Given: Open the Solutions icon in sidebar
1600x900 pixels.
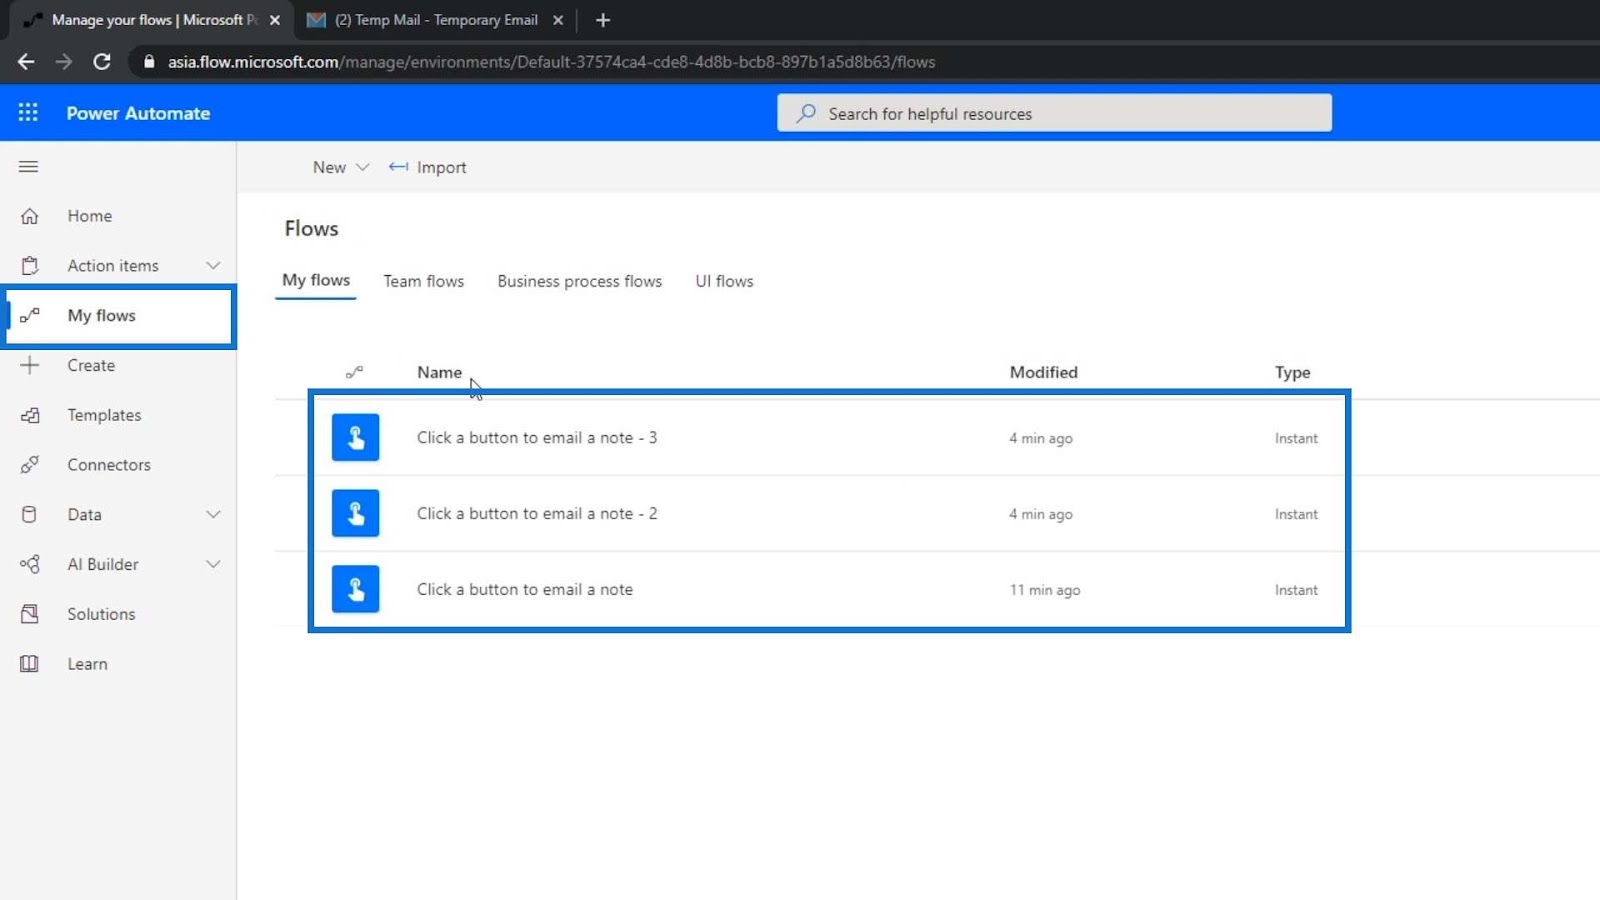Looking at the screenshot, I should [x=30, y=614].
